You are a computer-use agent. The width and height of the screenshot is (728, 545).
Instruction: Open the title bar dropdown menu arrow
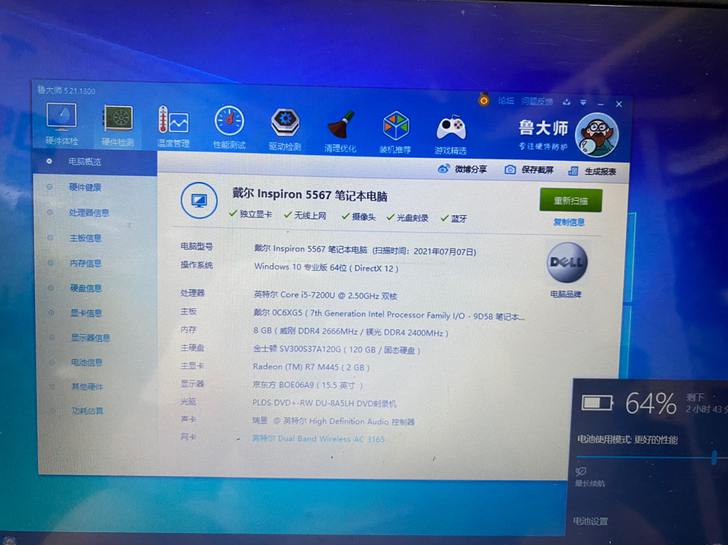pos(583,102)
